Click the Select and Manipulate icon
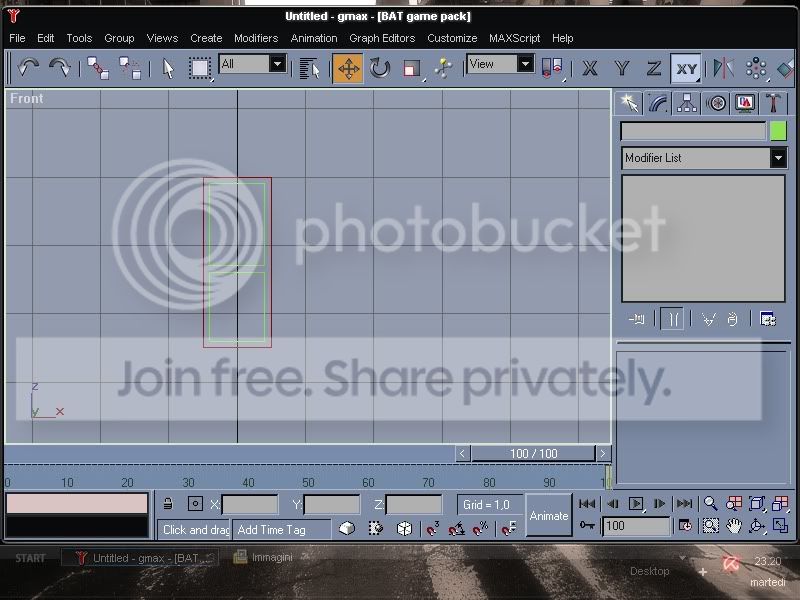The height and width of the screenshot is (600, 800). pos(443,68)
